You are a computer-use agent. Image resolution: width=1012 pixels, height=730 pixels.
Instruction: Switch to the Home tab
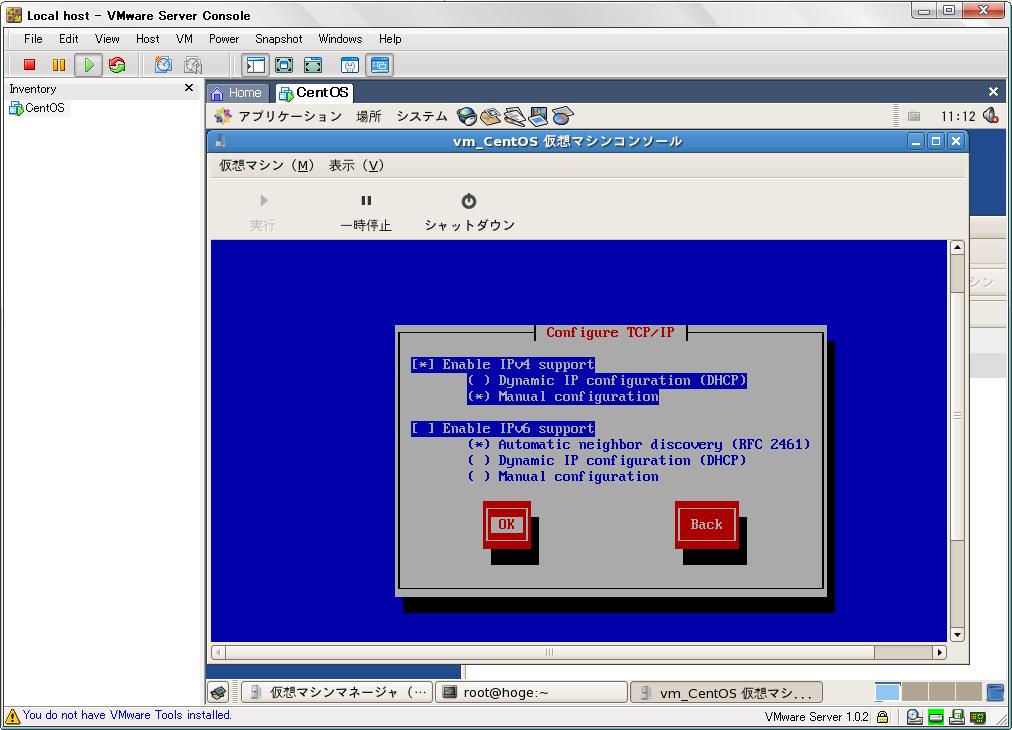click(236, 93)
